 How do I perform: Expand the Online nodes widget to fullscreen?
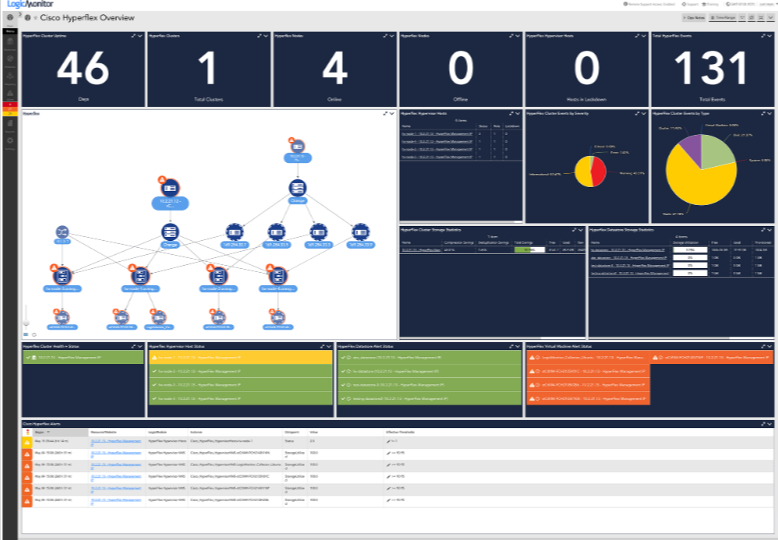tap(386, 36)
